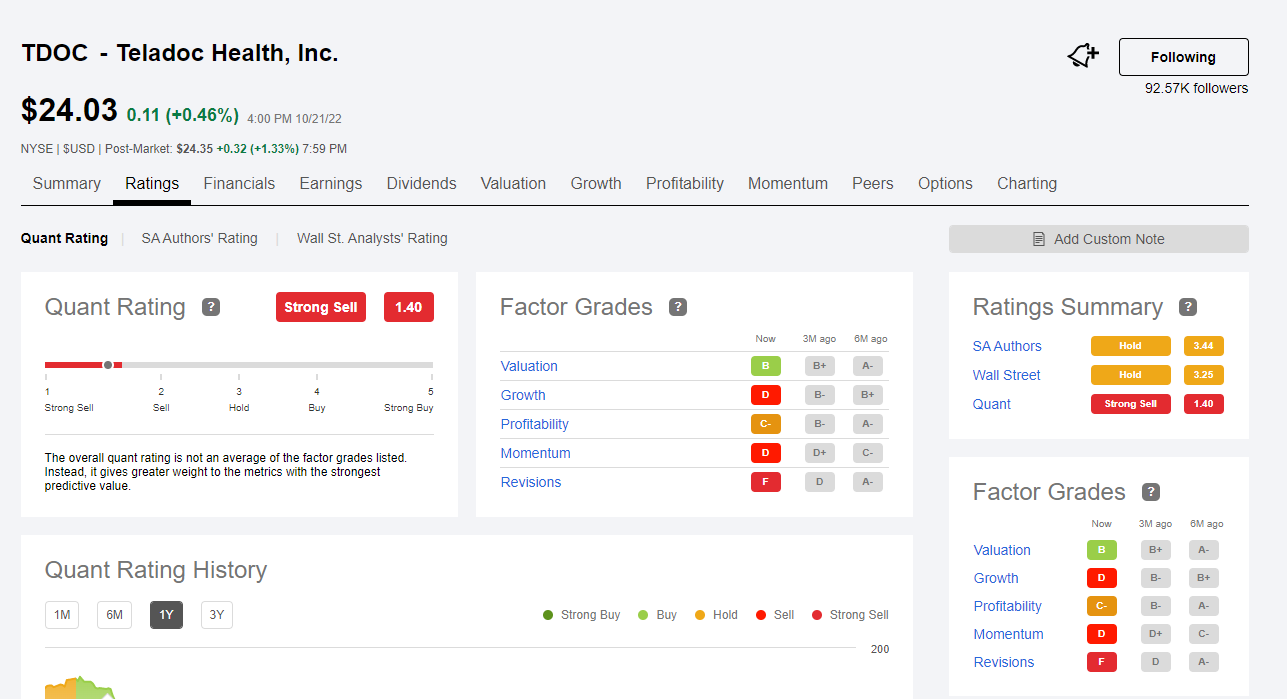This screenshot has height=699, width=1287.
Task: Open the Financials tab
Action: (239, 184)
